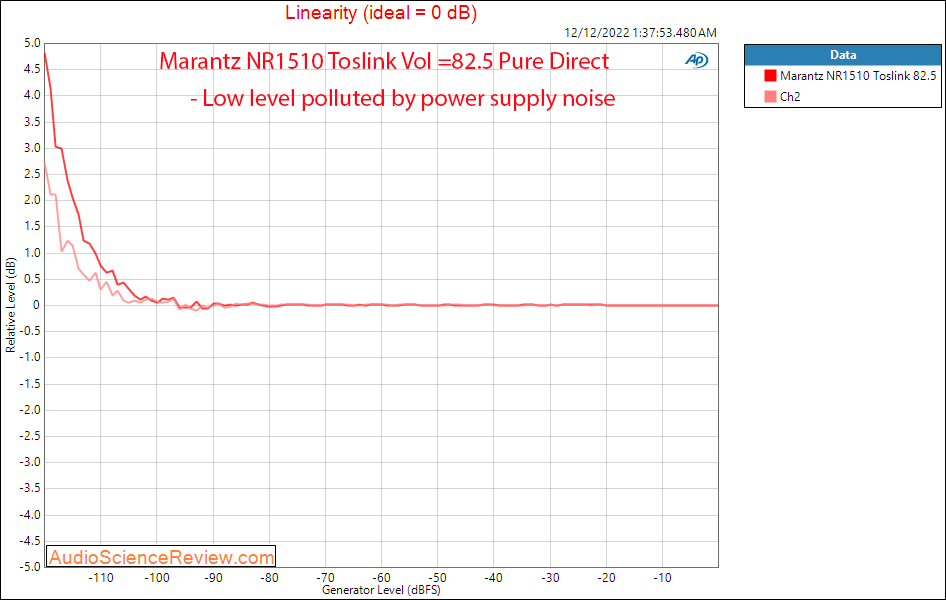This screenshot has height=600, width=946.
Task: Click the AP logo icon in the chart
Action: point(696,60)
